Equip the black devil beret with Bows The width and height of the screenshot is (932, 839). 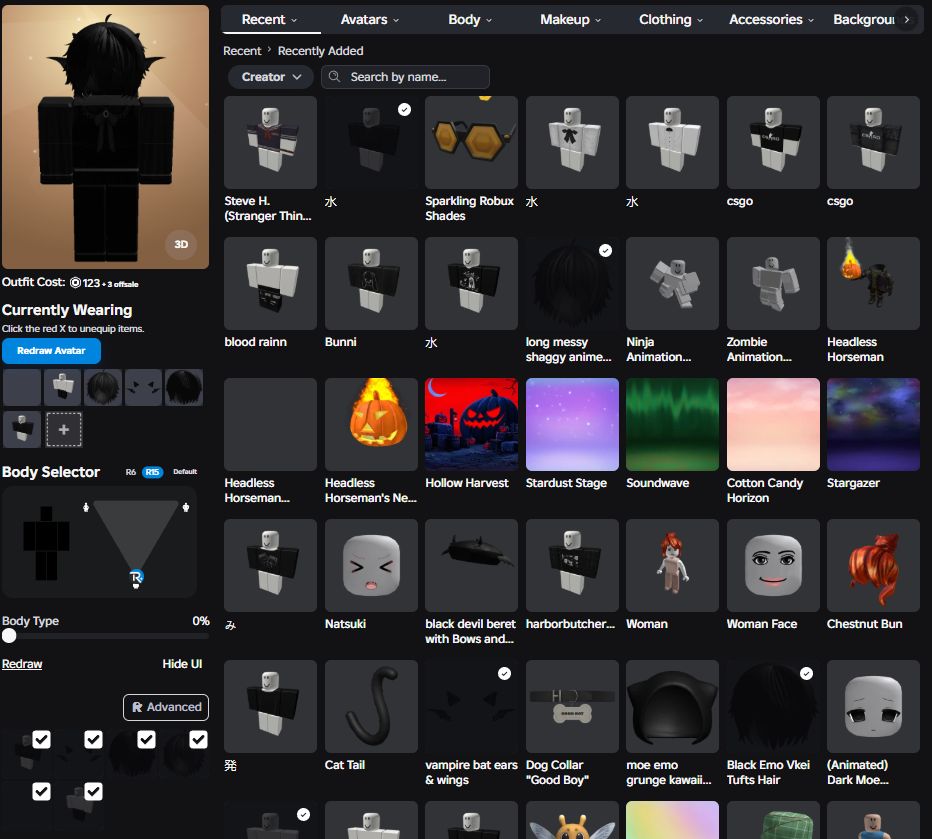[471, 565]
